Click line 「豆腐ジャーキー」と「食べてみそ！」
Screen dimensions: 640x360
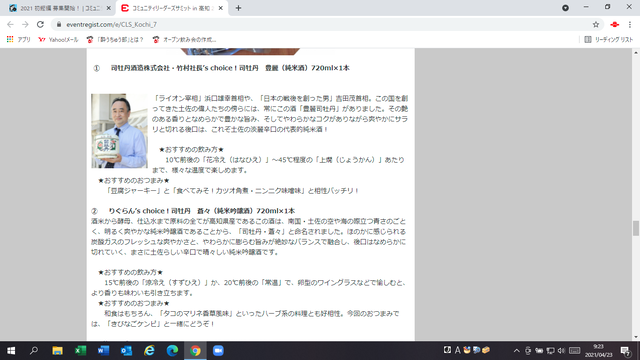[231, 191]
